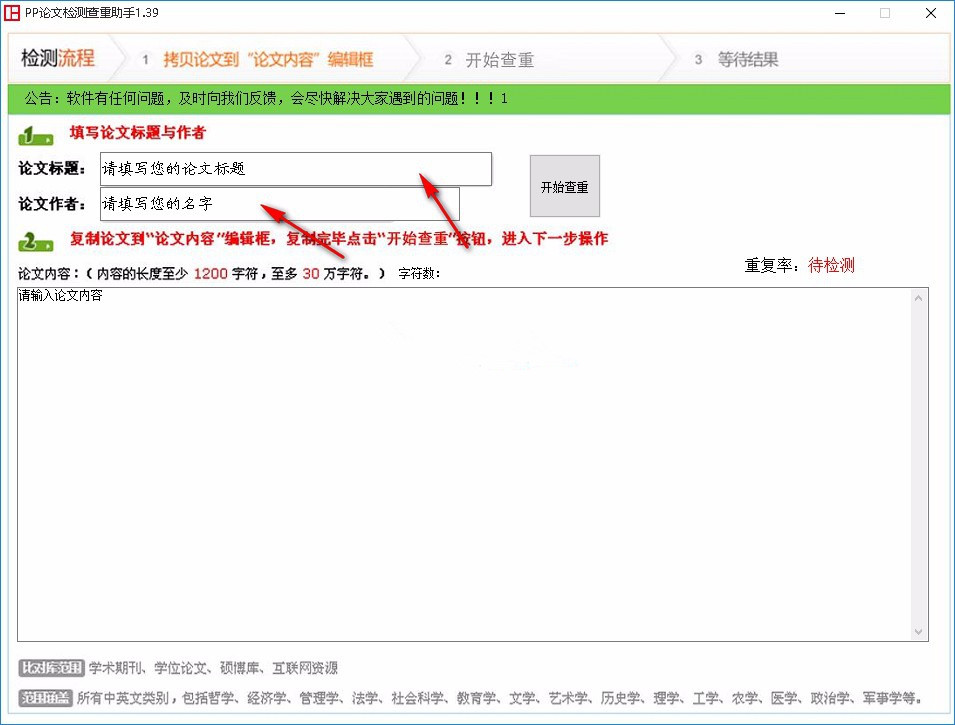Click the scrollbar down arrow icon
The height and width of the screenshot is (725, 955).
coord(920,633)
